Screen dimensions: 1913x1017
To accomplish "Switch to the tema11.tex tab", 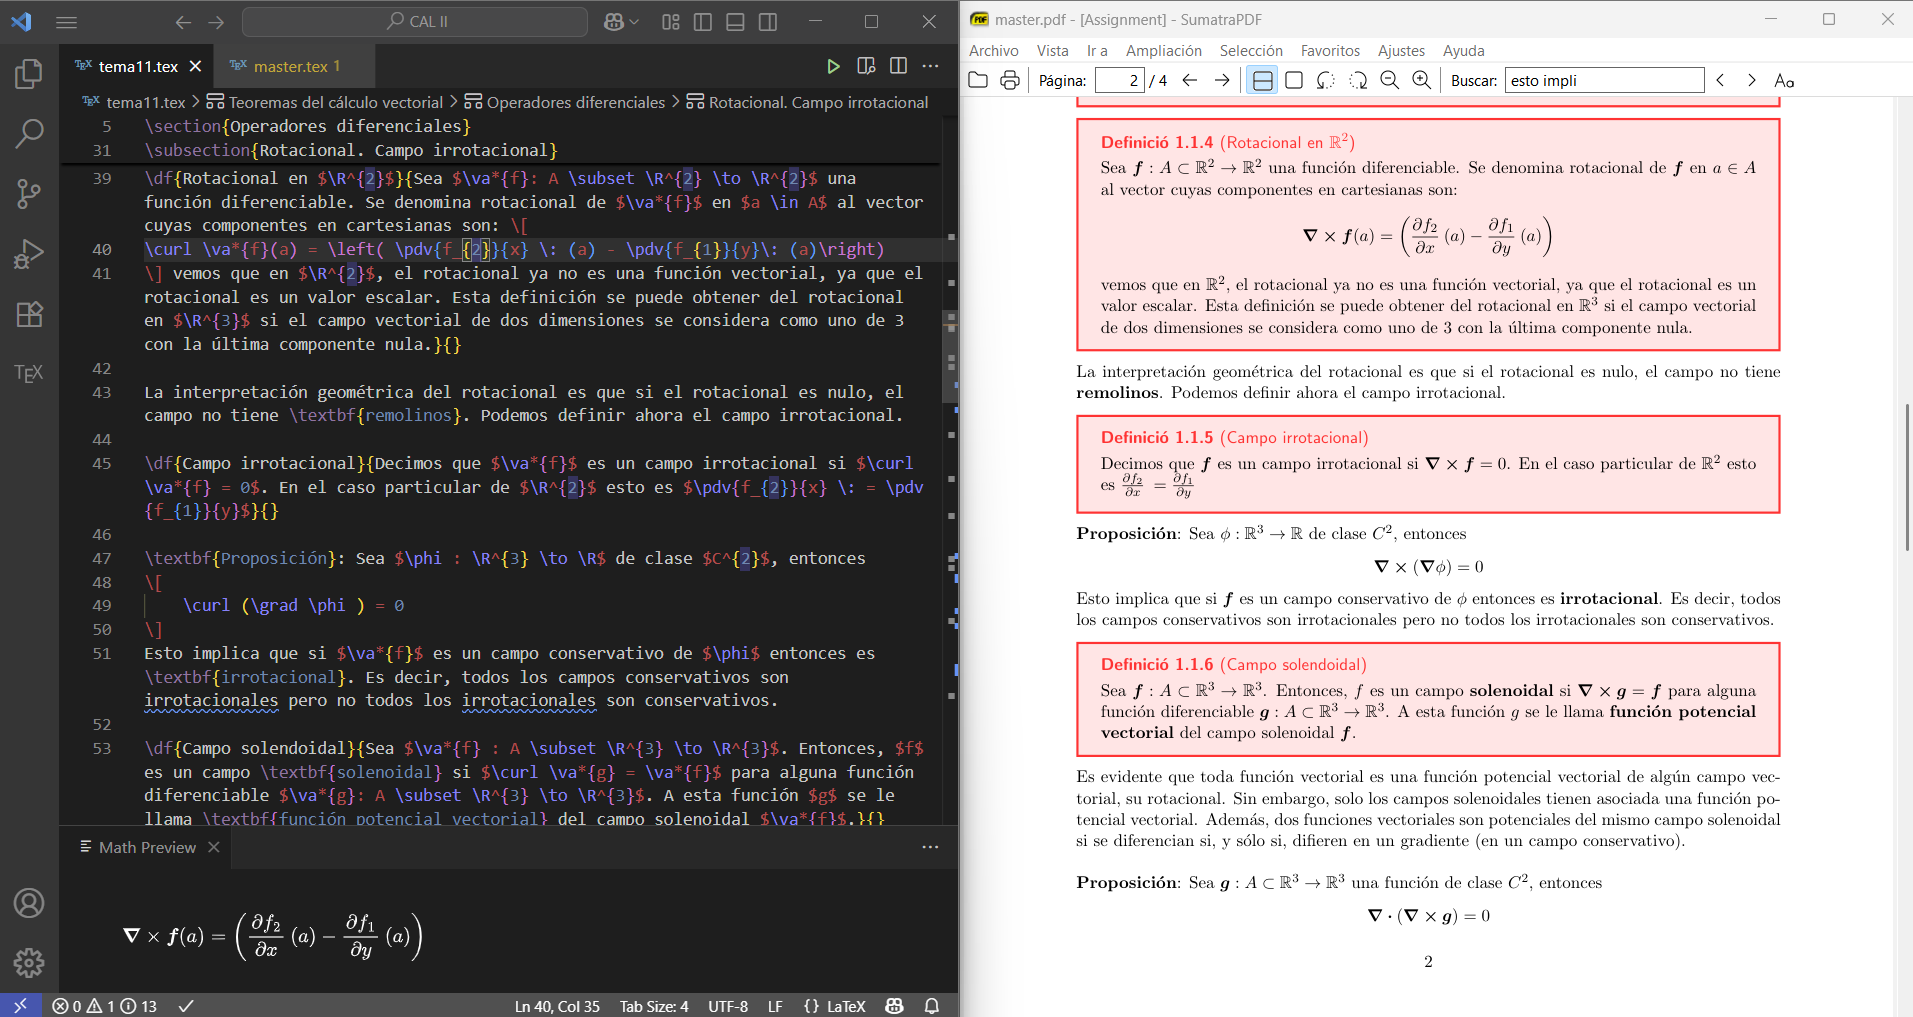I will tap(138, 66).
